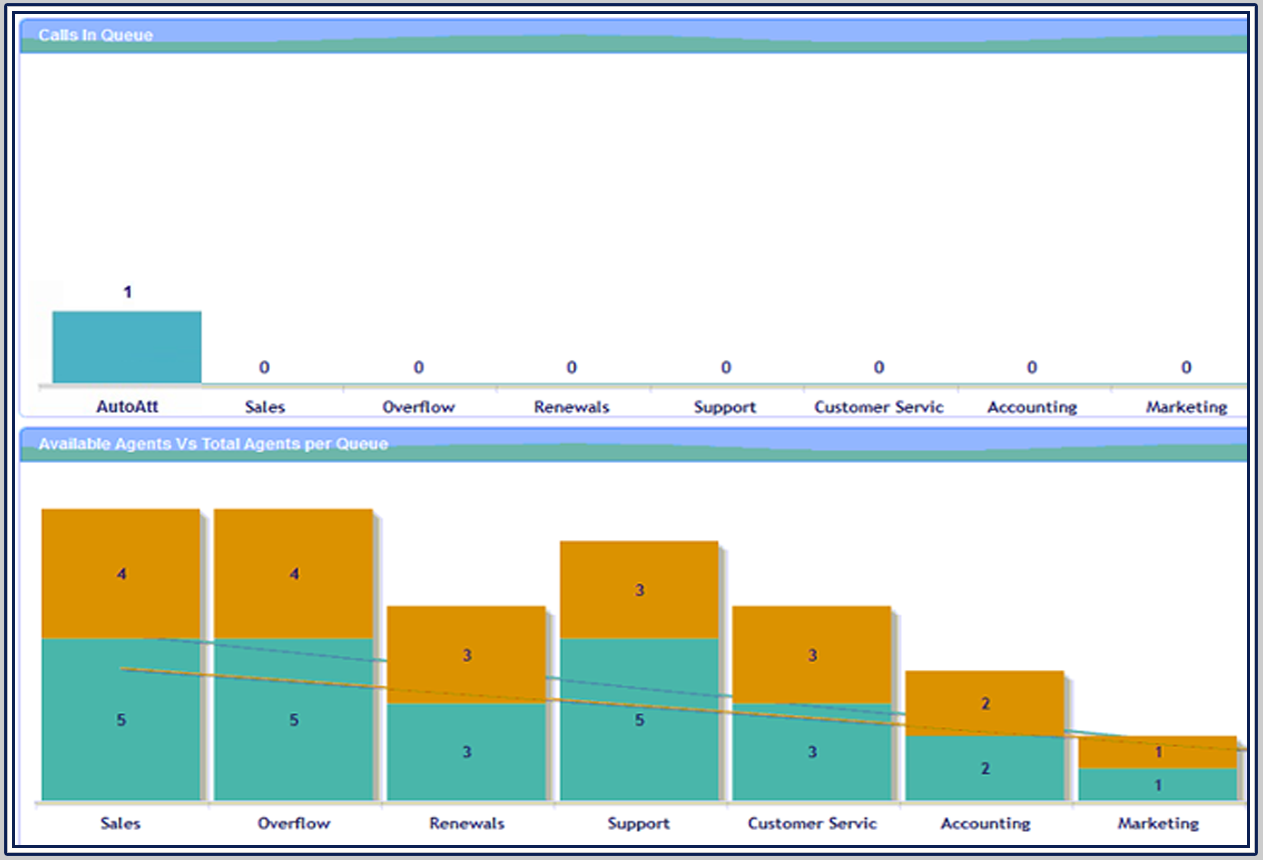Click the AutoAtt bar in Calls In Queue
1263x860 pixels.
tap(127, 346)
